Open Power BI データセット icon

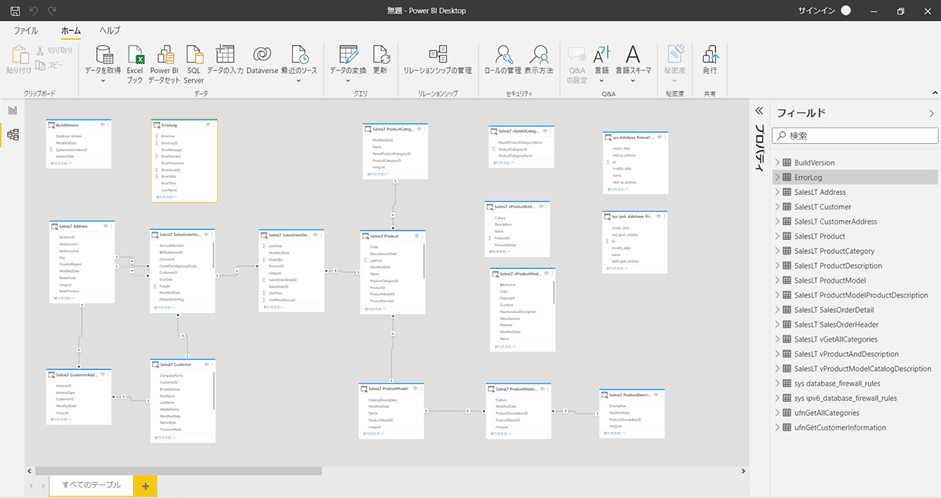pos(165,55)
